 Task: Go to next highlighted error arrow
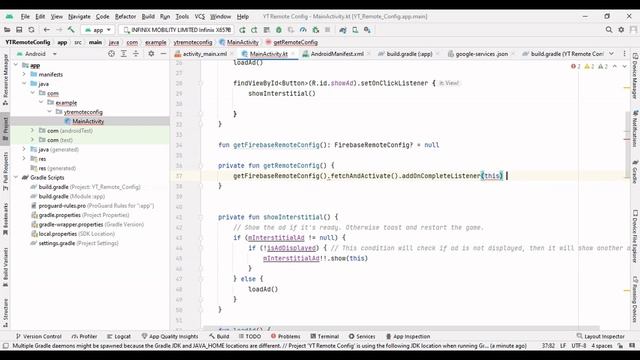pos(624,67)
